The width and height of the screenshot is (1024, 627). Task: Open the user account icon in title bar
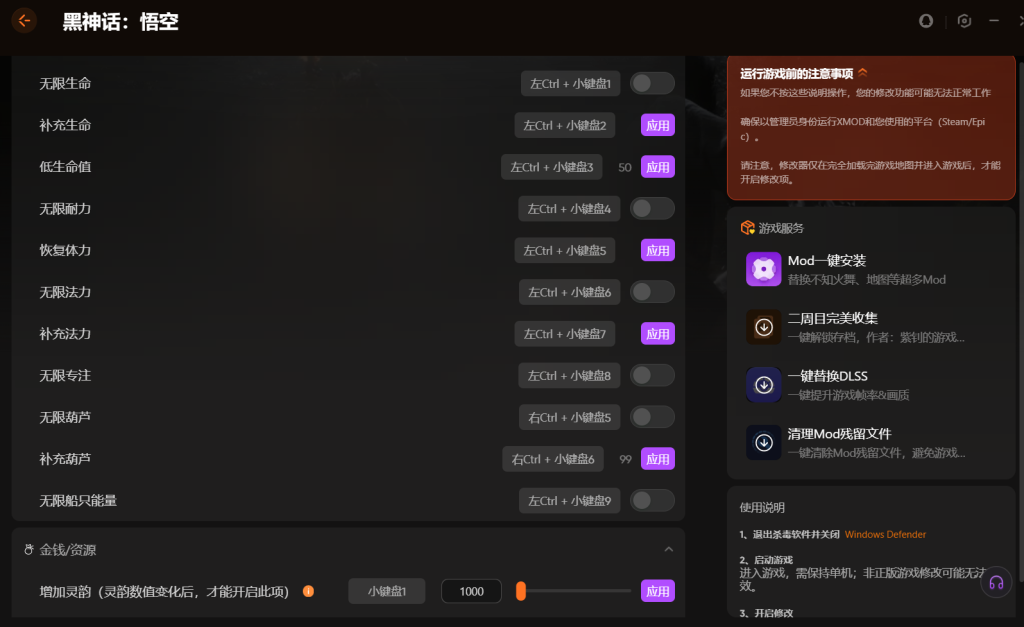[926, 21]
